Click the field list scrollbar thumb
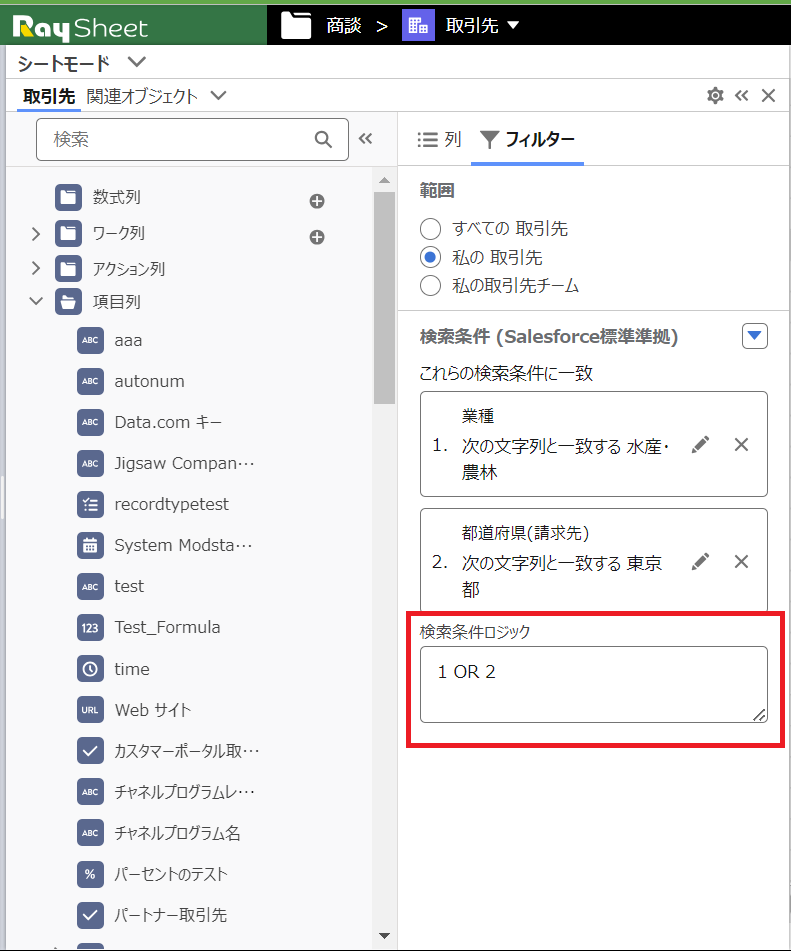Viewport: 791px width, 951px height. pos(384,297)
